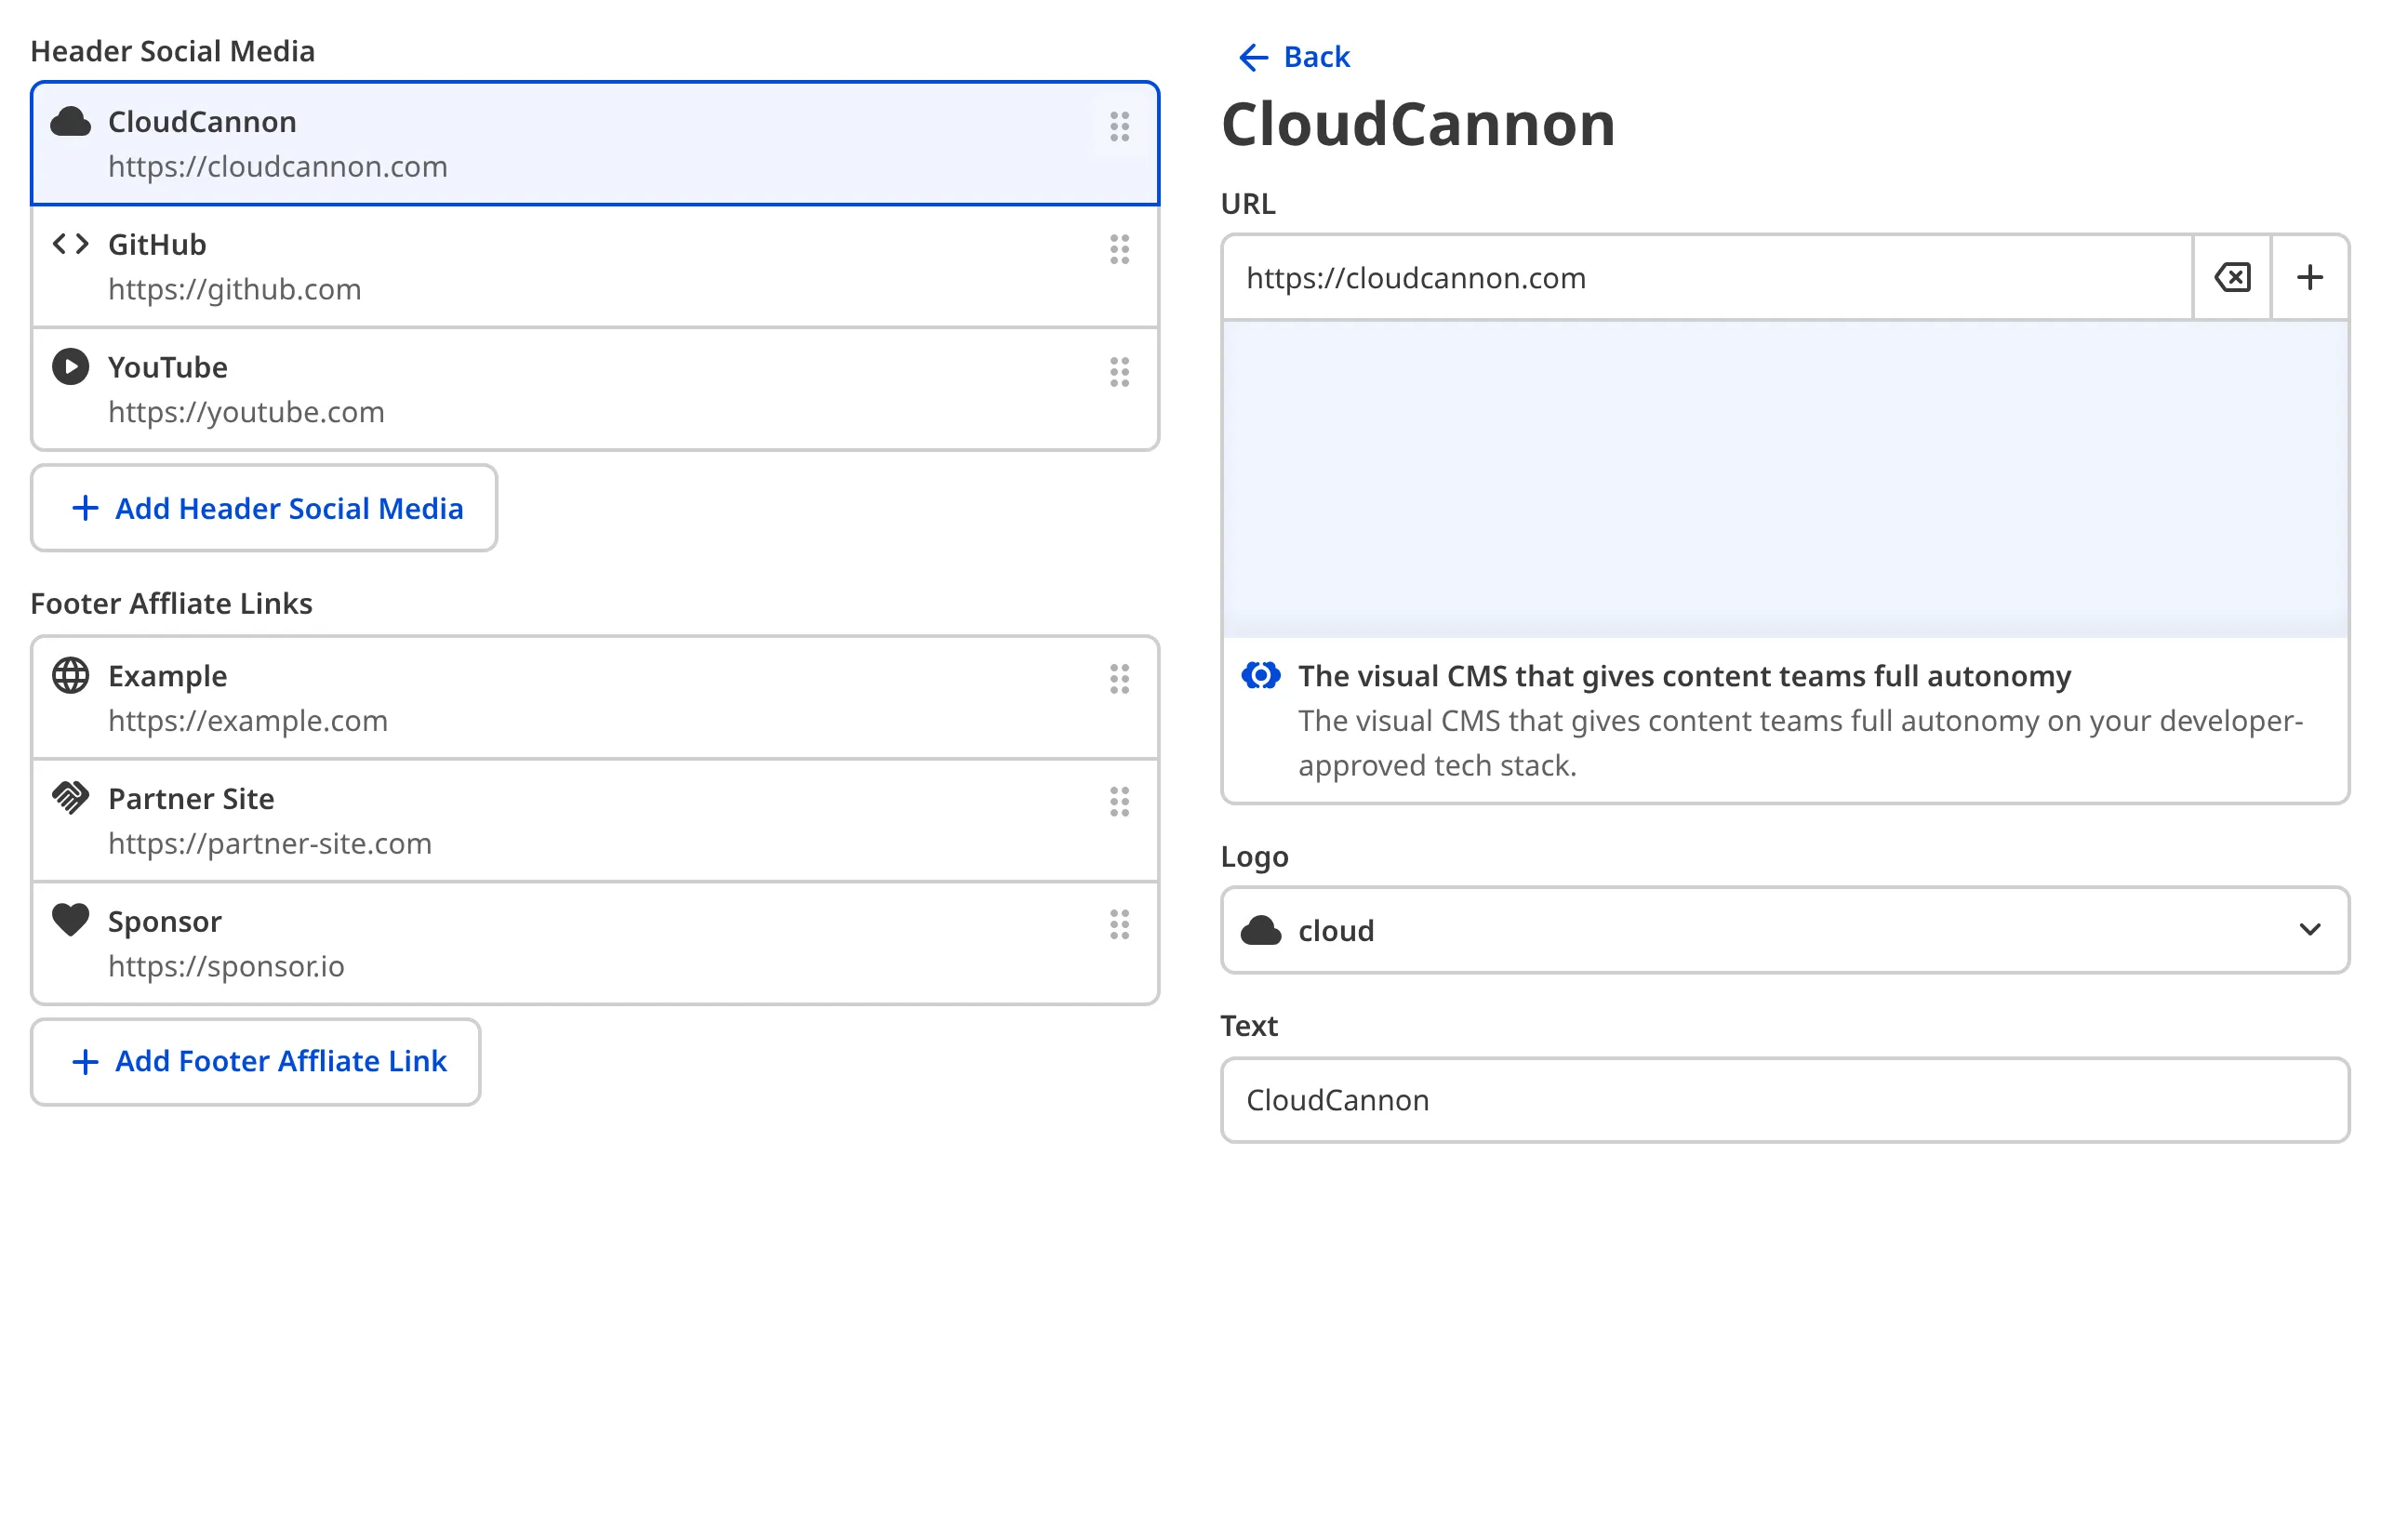Click the plus icon beside URL field
2381x1540 pixels.
tap(2310, 277)
